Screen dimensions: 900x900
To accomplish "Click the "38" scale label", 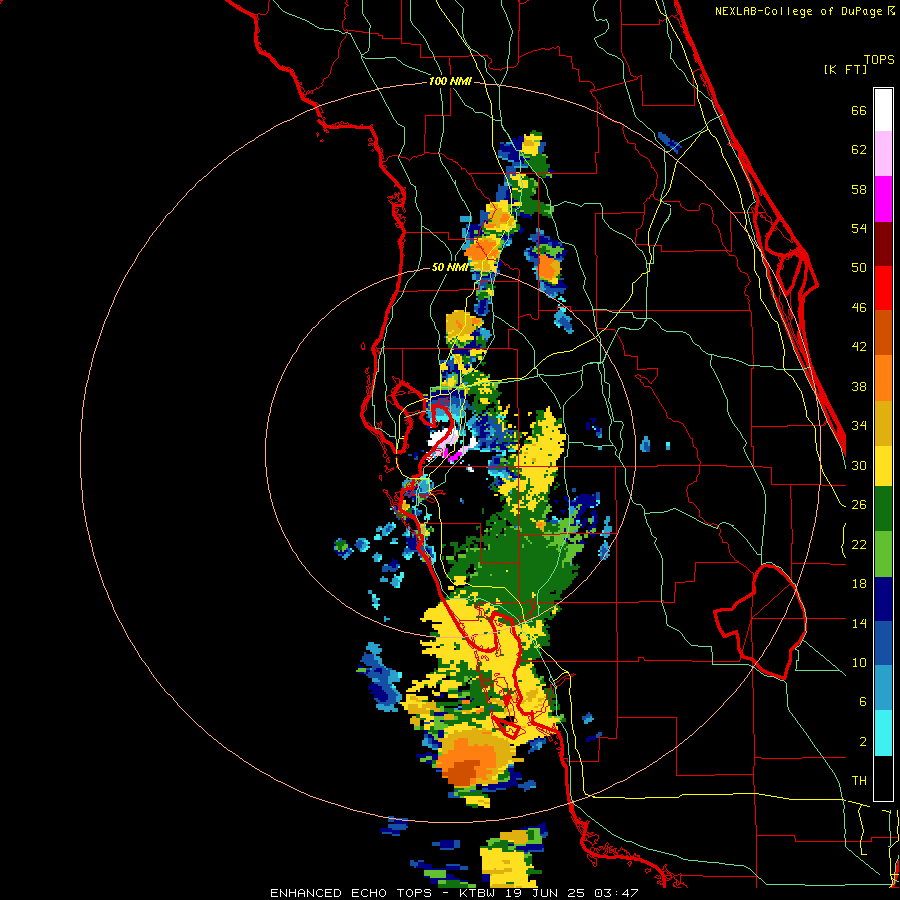I will tap(859, 387).
